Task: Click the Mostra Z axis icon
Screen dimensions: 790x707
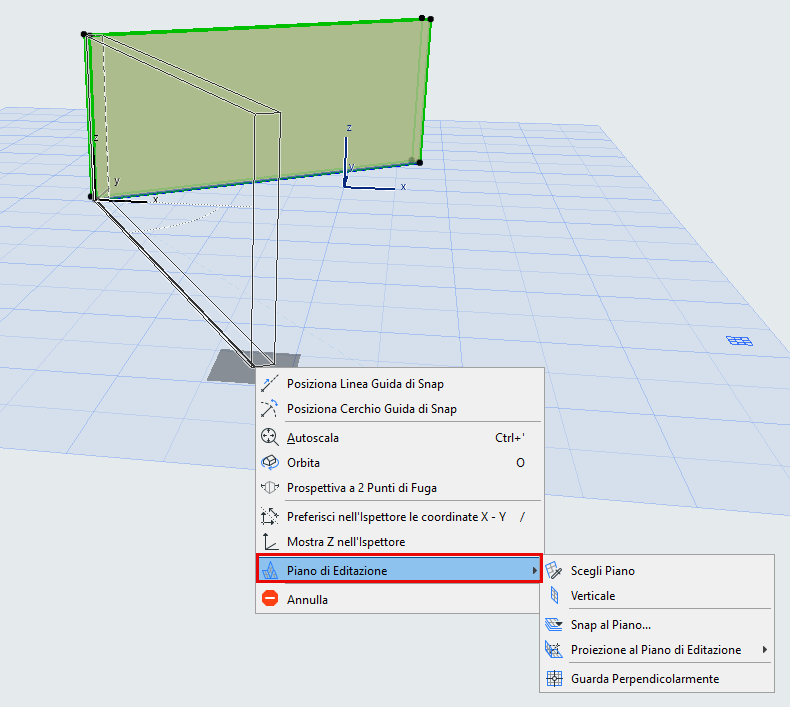Action: 270,542
